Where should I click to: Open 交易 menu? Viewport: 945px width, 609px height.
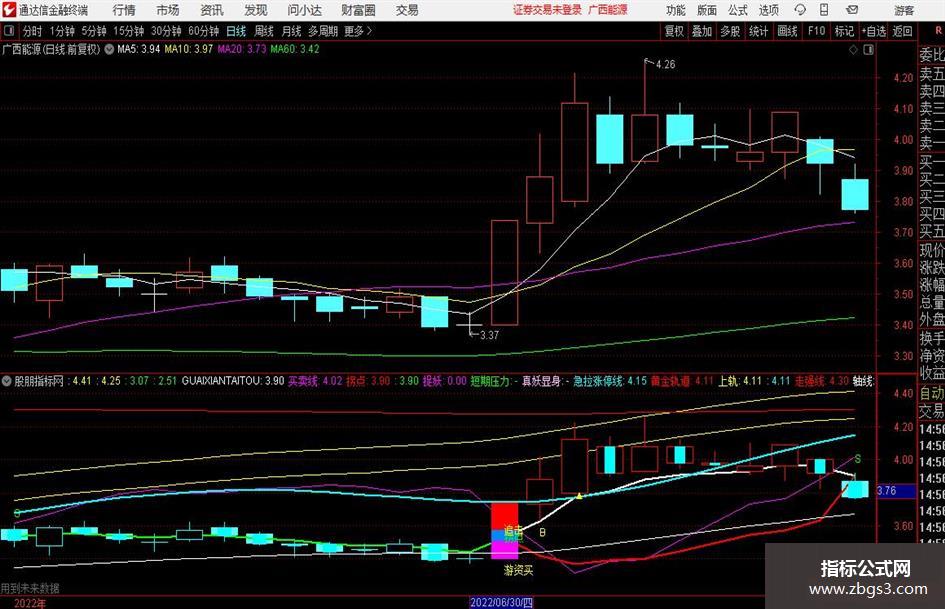[x=407, y=10]
